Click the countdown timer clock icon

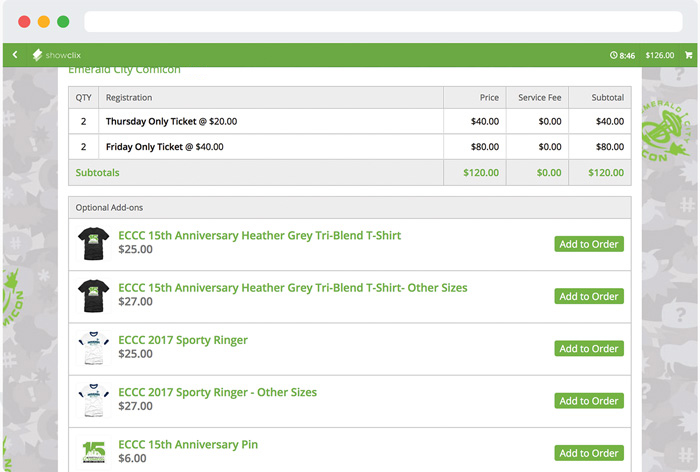613,56
